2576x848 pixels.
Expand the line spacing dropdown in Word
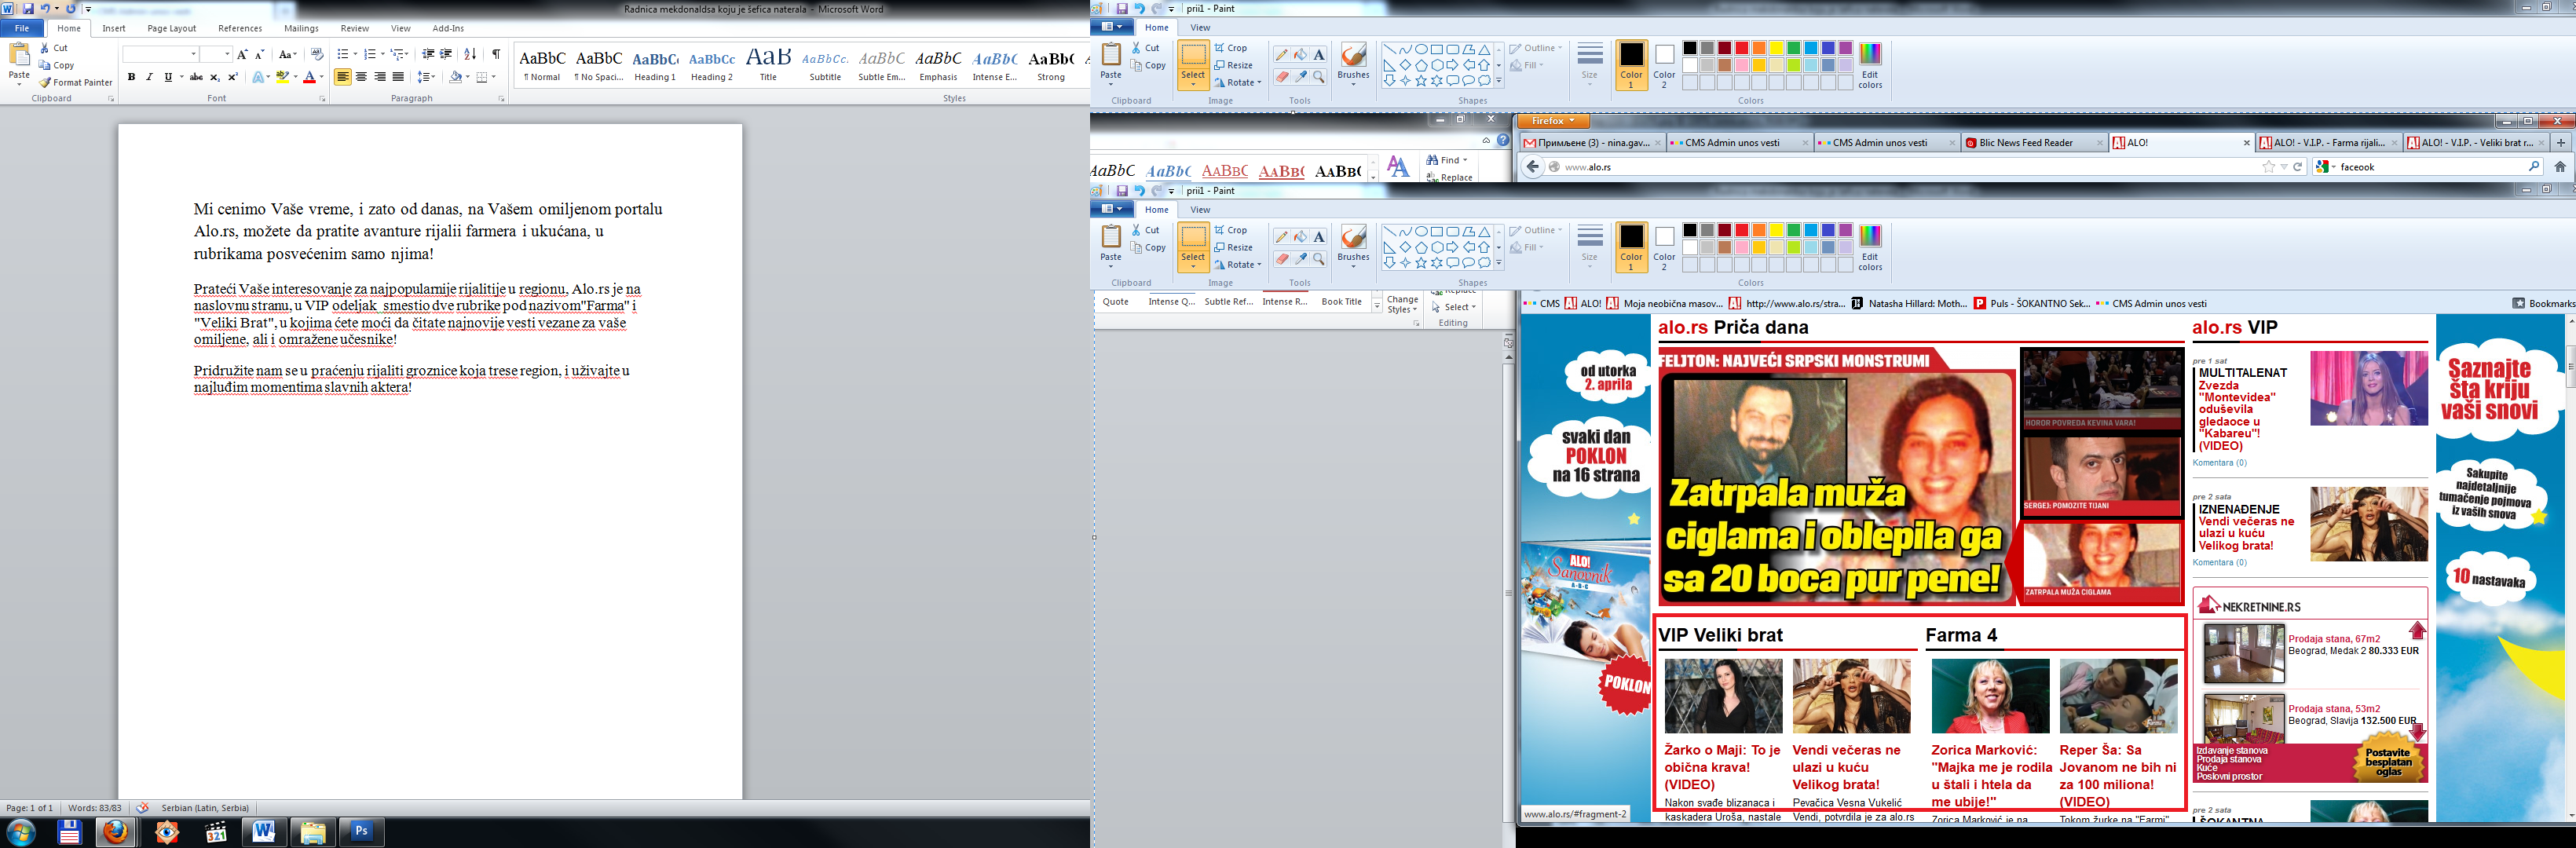(x=432, y=77)
